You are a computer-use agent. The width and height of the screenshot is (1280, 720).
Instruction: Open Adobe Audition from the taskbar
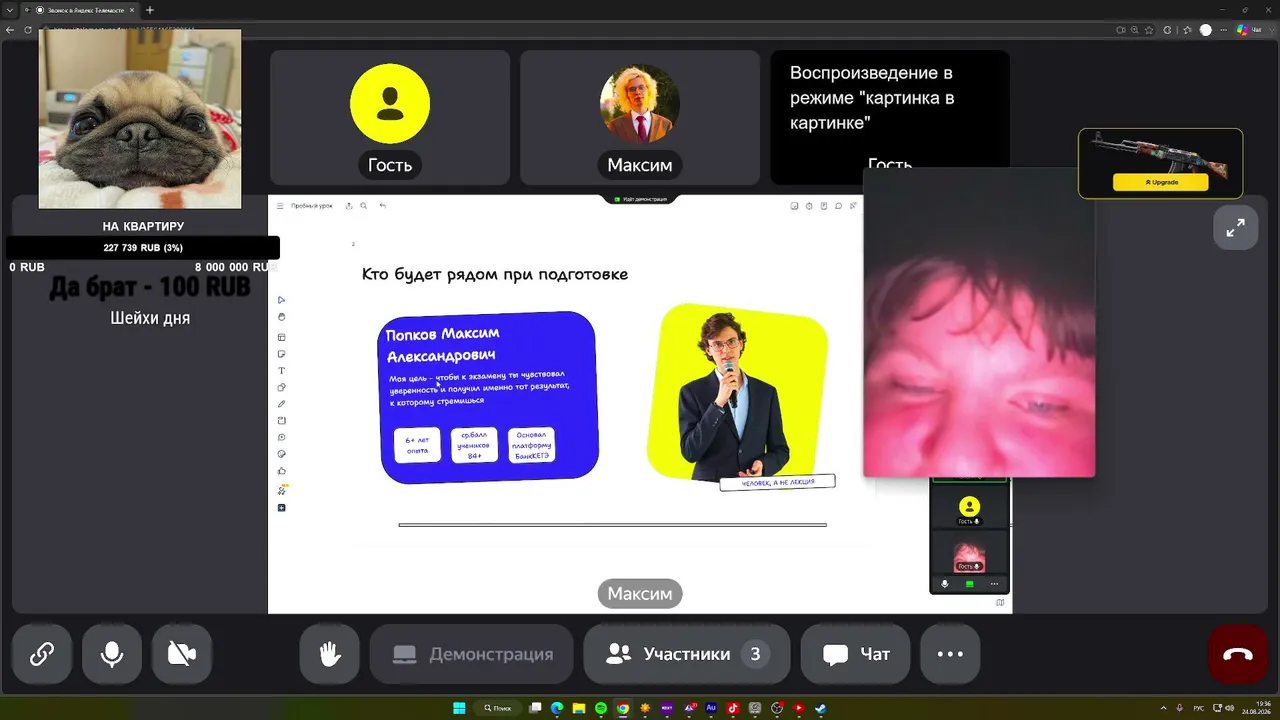click(x=711, y=708)
